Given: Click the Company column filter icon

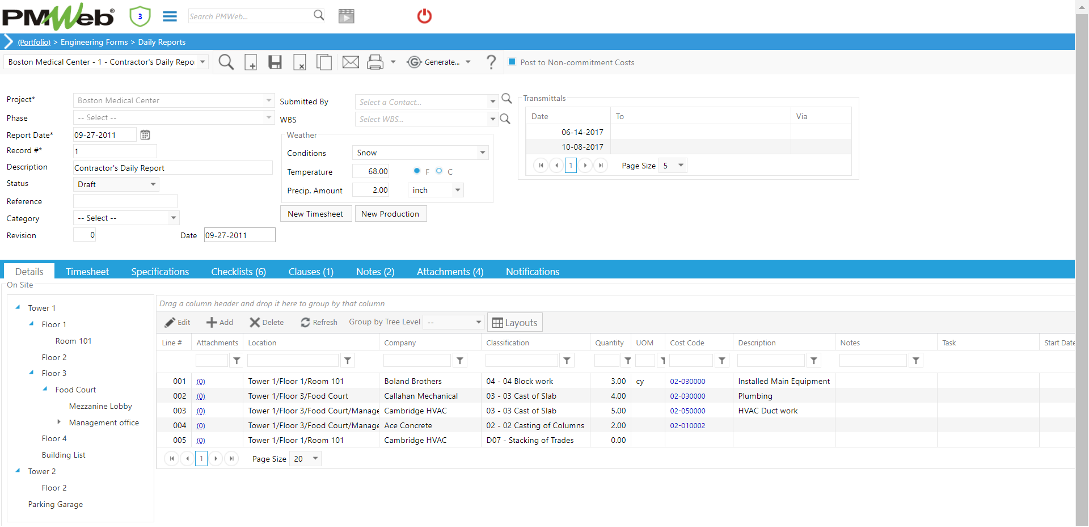Looking at the screenshot, I should [459, 360].
